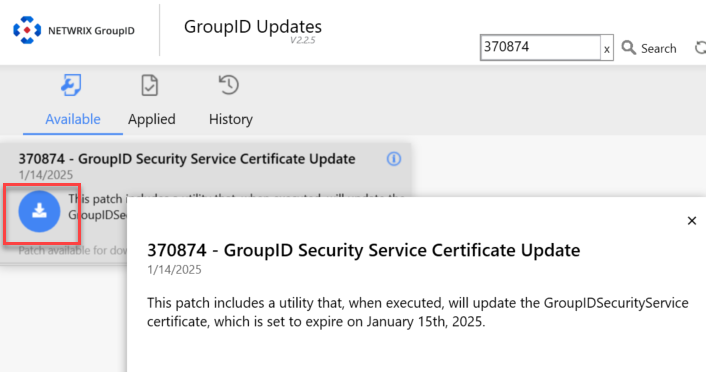Click the V2.2.5 version label
The height and width of the screenshot is (372, 706).
pos(303,41)
